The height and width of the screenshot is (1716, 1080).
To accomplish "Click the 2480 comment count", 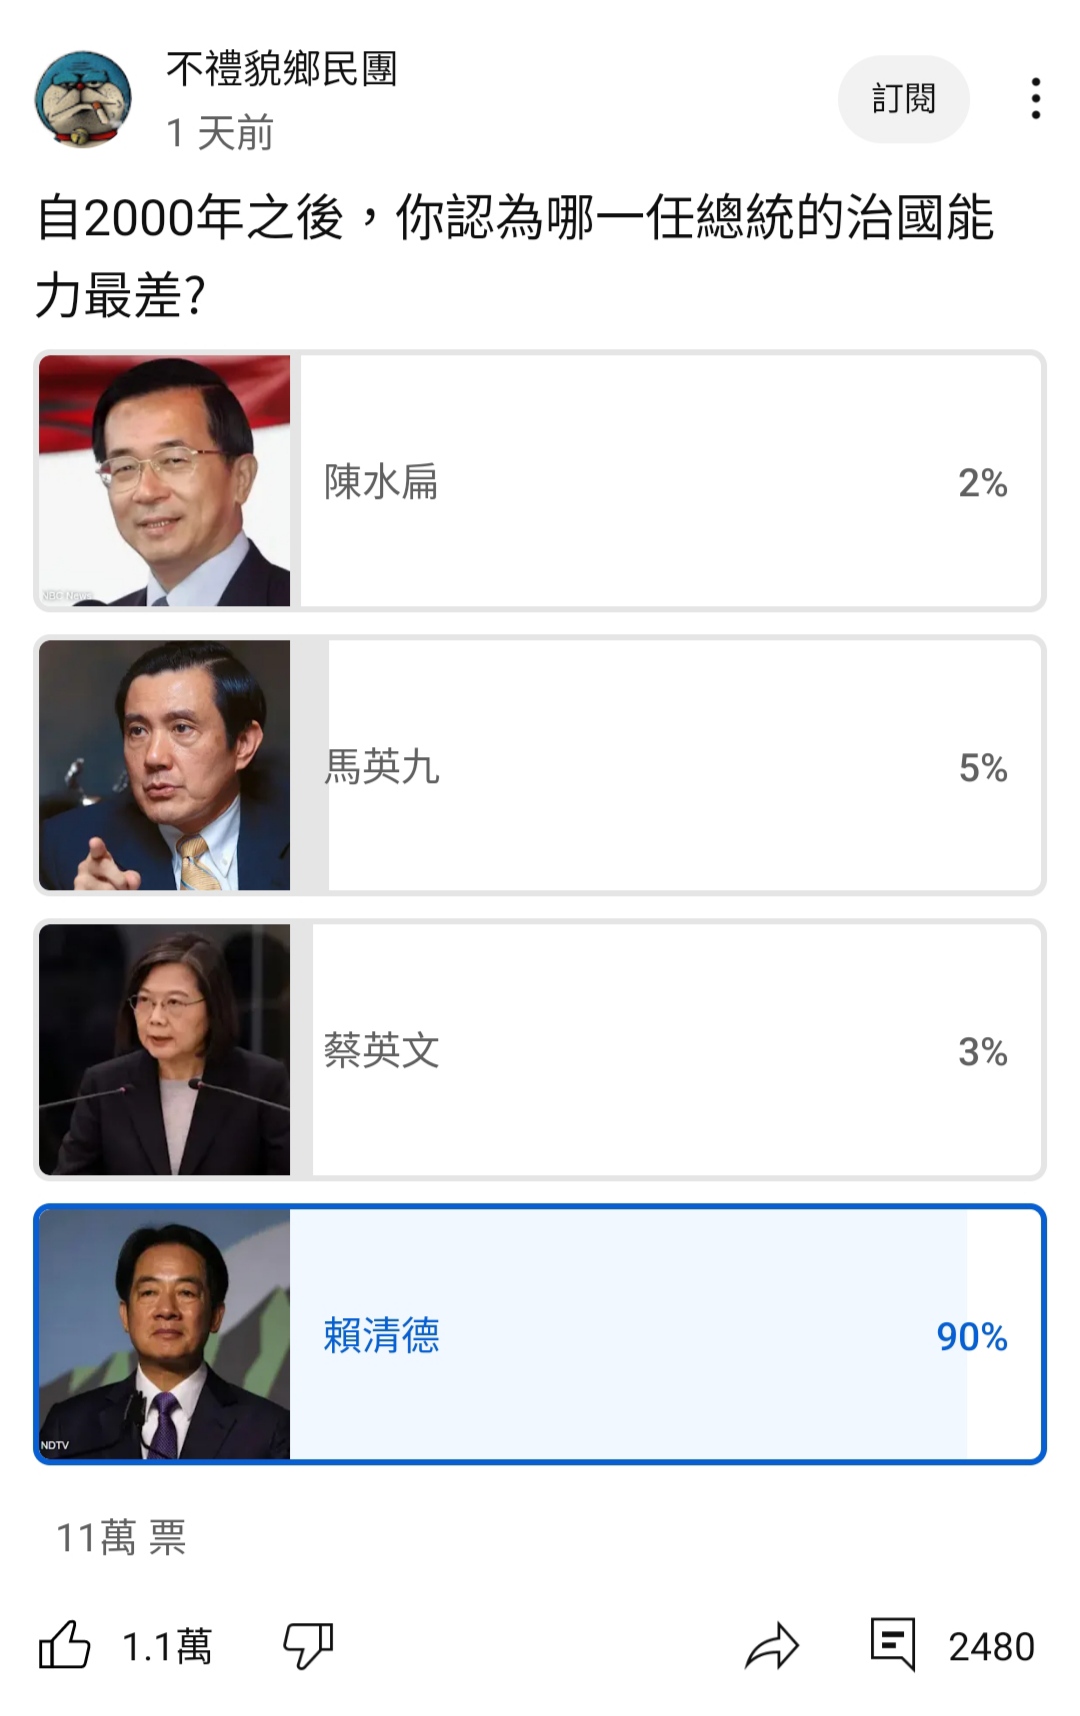I will pos(991,1647).
